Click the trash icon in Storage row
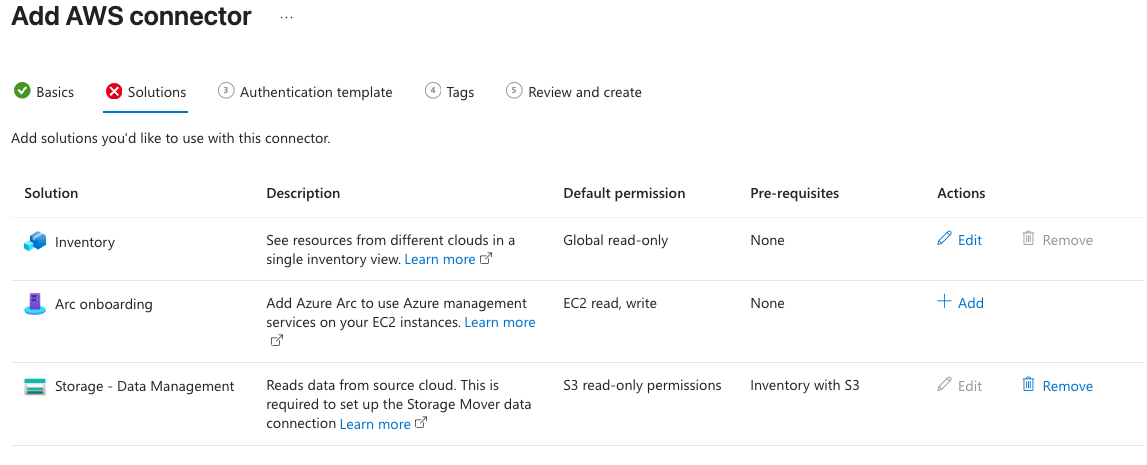Screen dimensions: 1147x465 [1028, 385]
